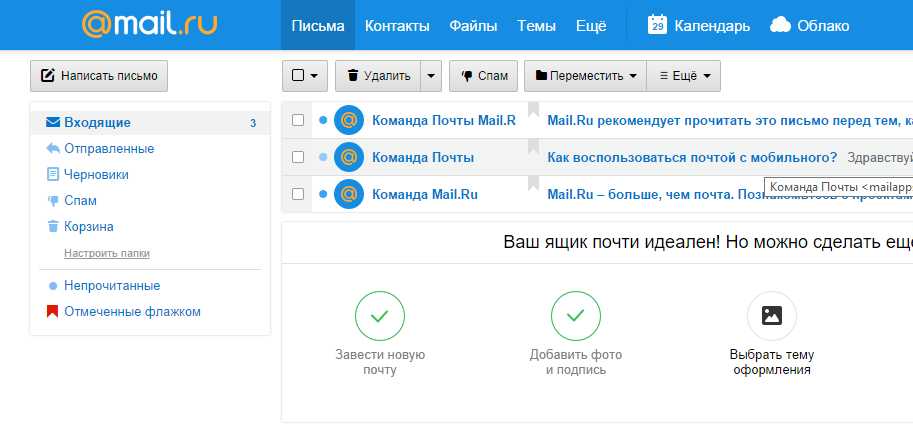Tick checkbox next to Команда Почты email
The width and height of the screenshot is (913, 429).
[x=298, y=157]
